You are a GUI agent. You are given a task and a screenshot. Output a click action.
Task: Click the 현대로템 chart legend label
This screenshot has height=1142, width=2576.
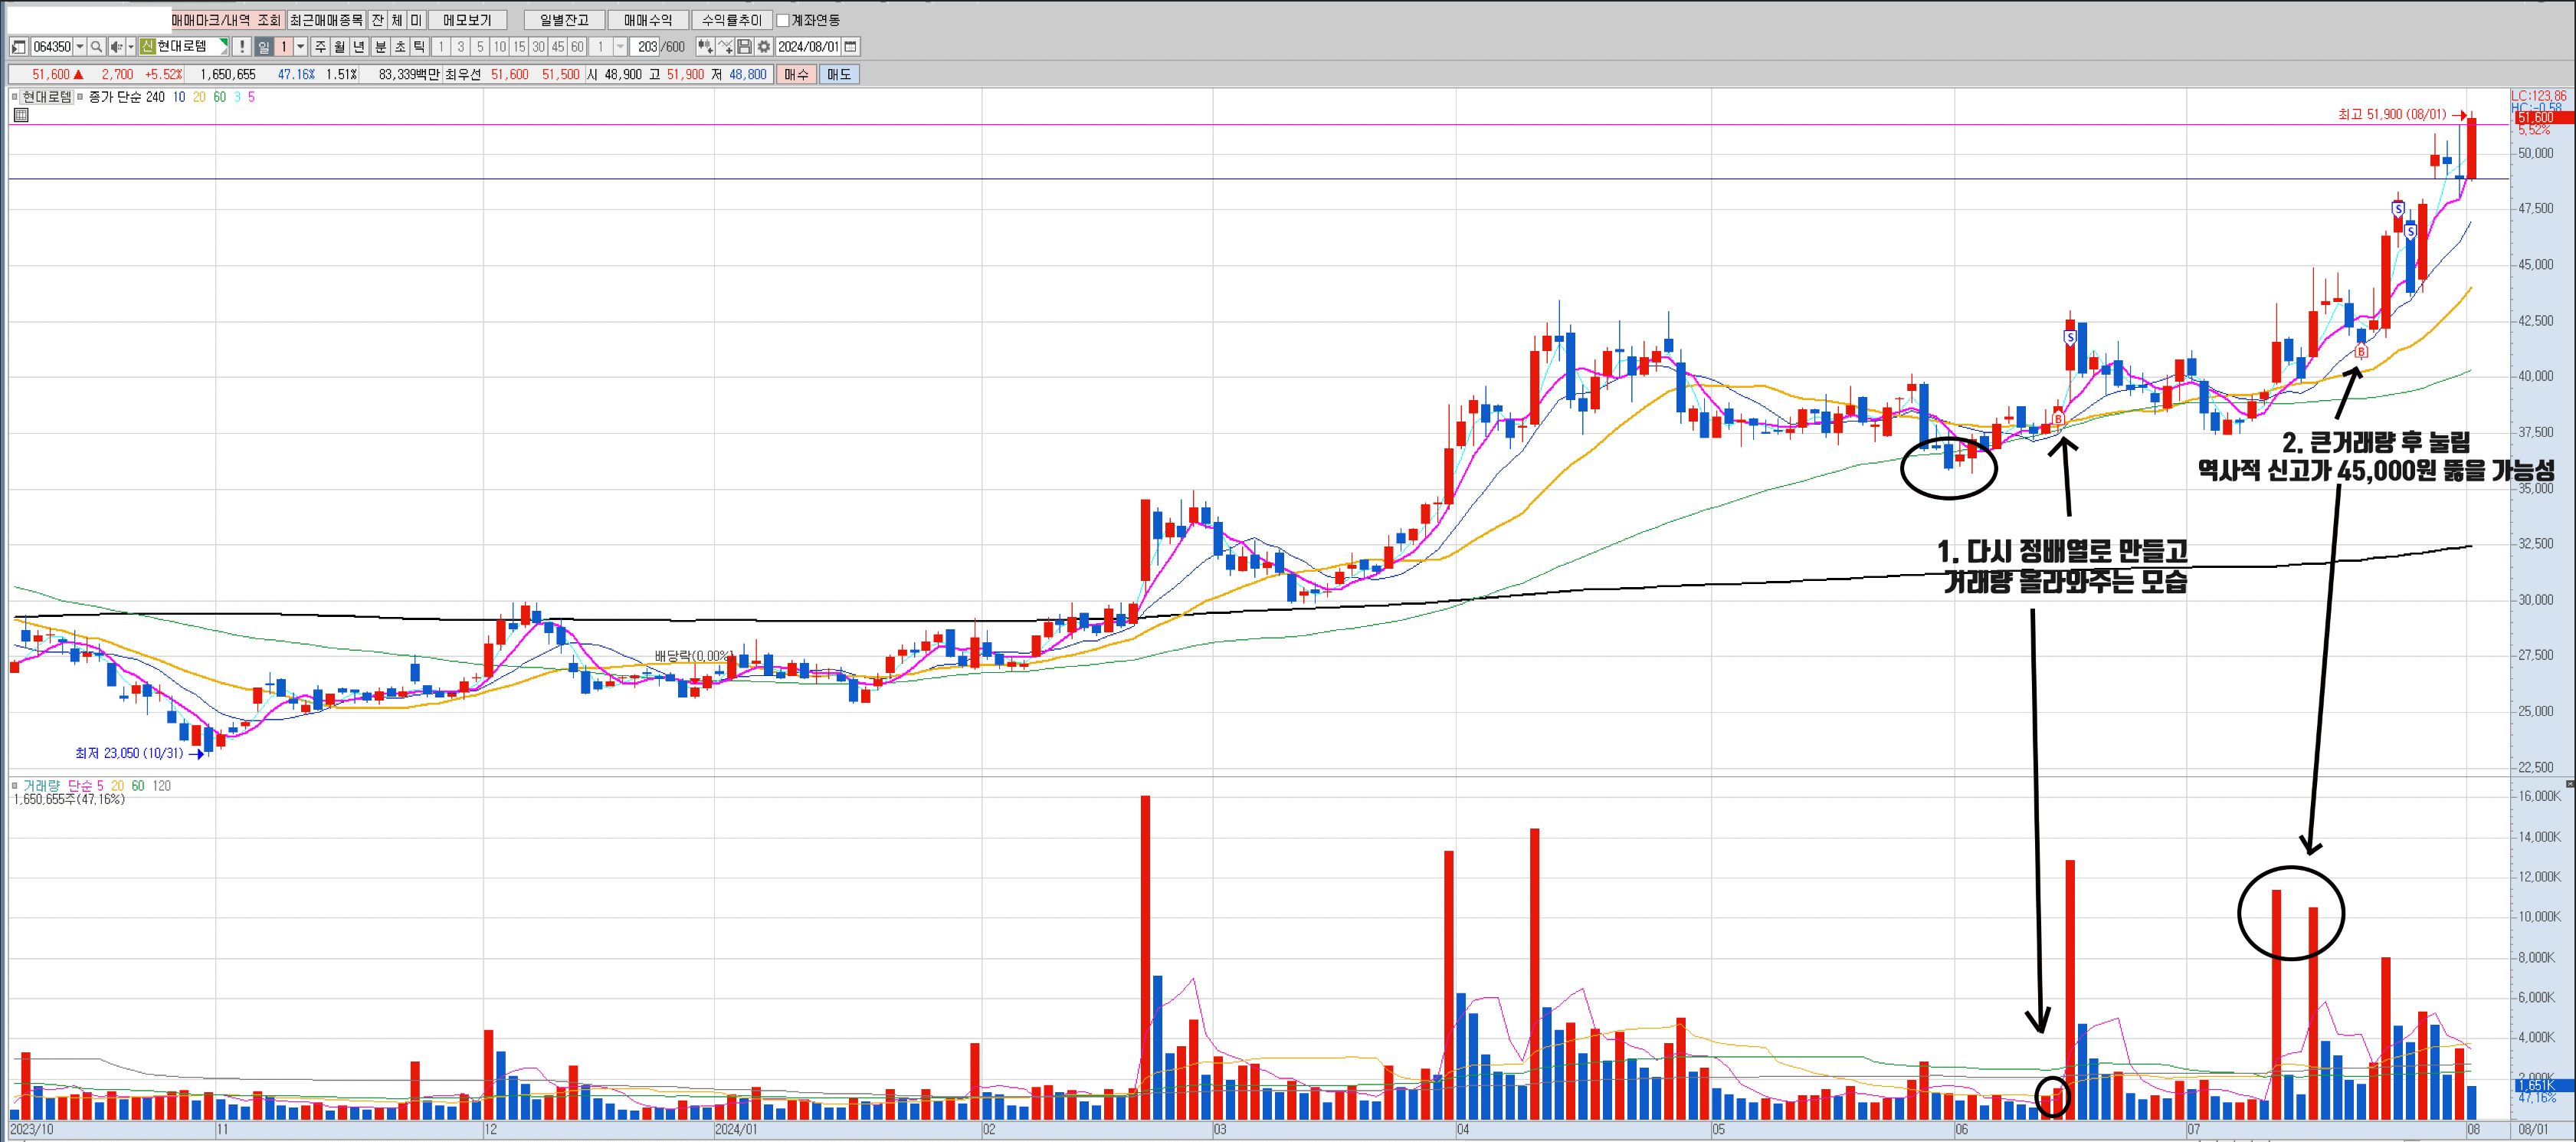pos(47,97)
